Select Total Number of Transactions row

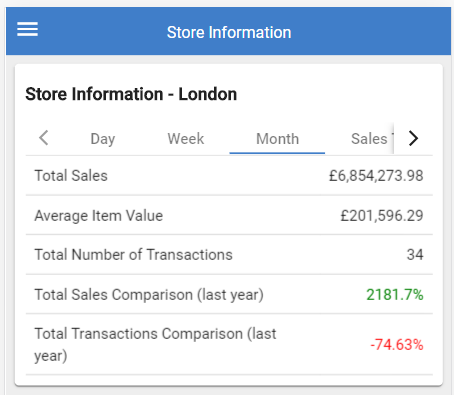tap(229, 255)
